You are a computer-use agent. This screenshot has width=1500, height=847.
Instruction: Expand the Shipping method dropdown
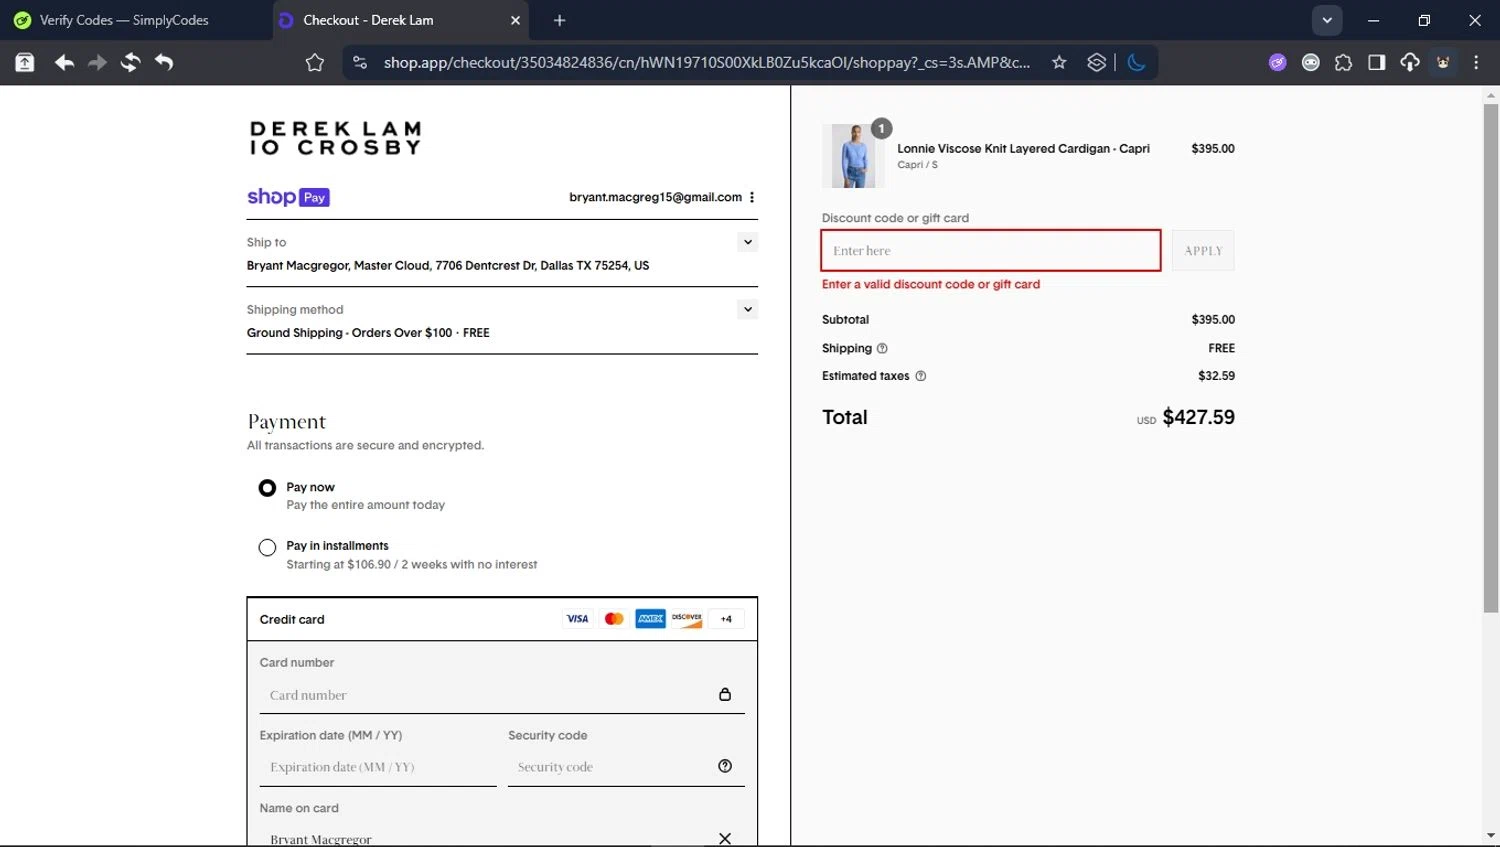click(747, 309)
